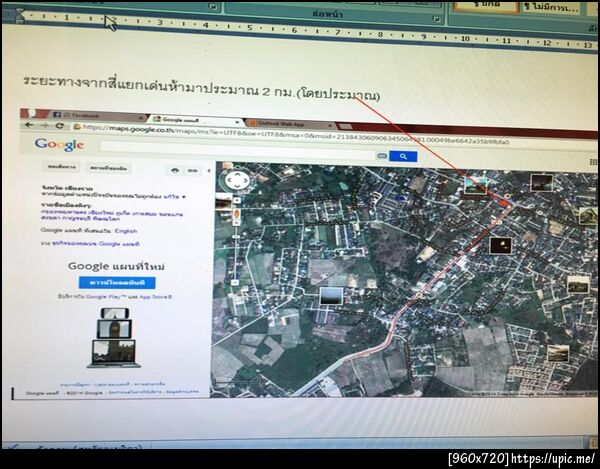
Task: Switch to the Facebook browser tab
Action: pos(98,116)
